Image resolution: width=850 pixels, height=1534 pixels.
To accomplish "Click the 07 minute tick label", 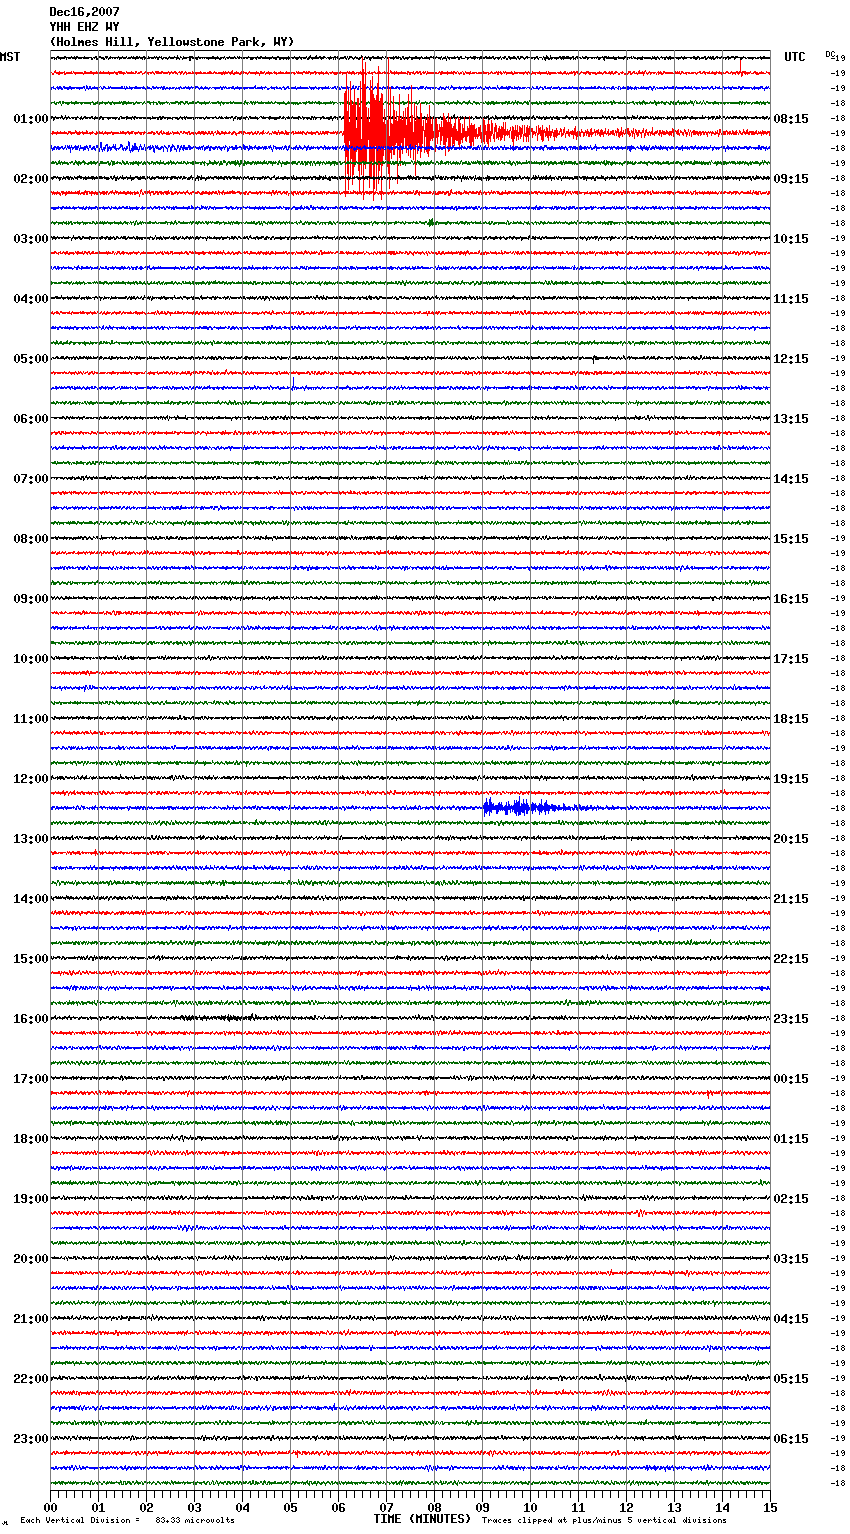I will pos(386,1507).
